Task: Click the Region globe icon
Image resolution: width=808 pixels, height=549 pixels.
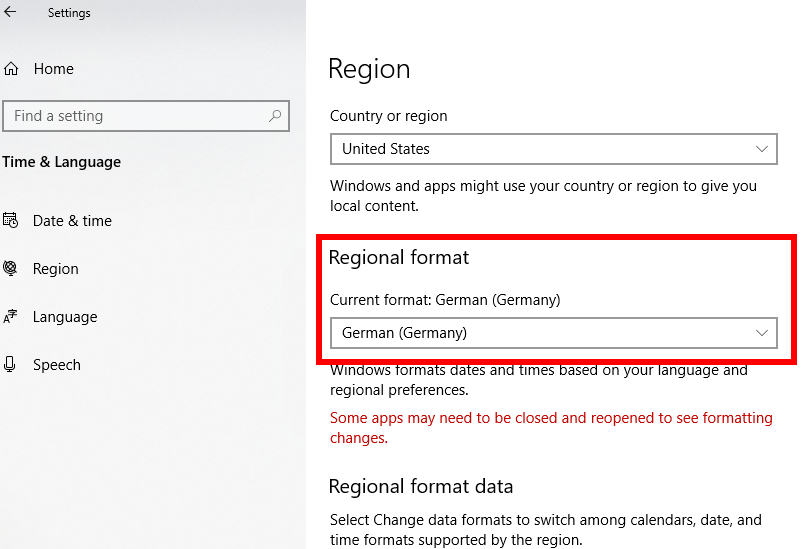Action: (x=10, y=268)
